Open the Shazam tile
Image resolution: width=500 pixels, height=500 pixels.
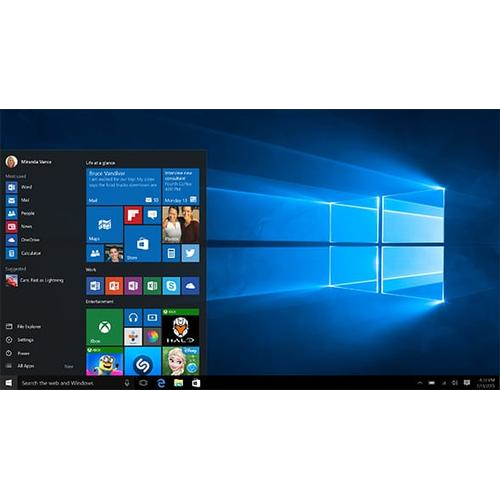point(142,361)
